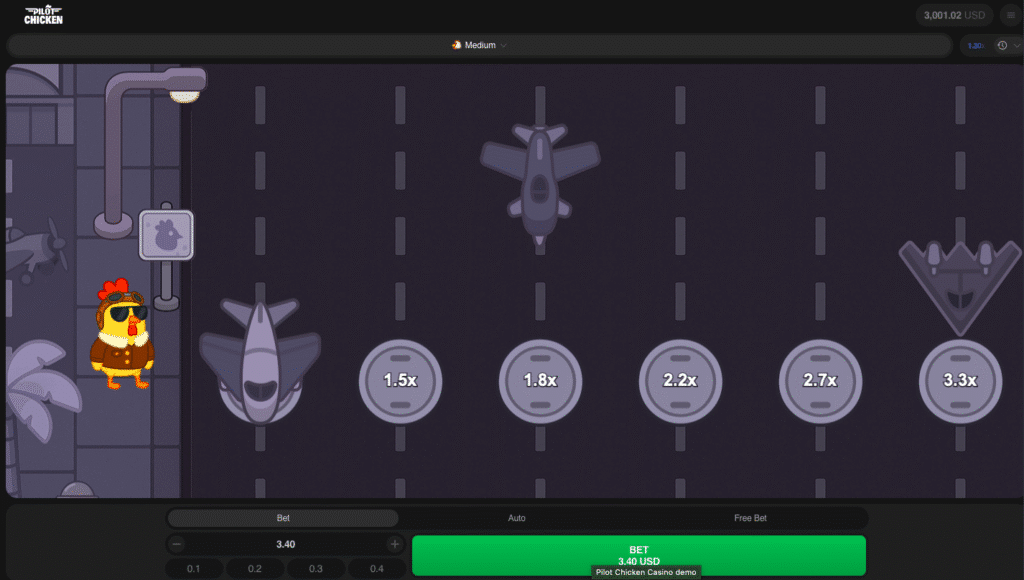Open the Medium difficulty dropdown
Image resolution: width=1024 pixels, height=580 pixels.
480,45
